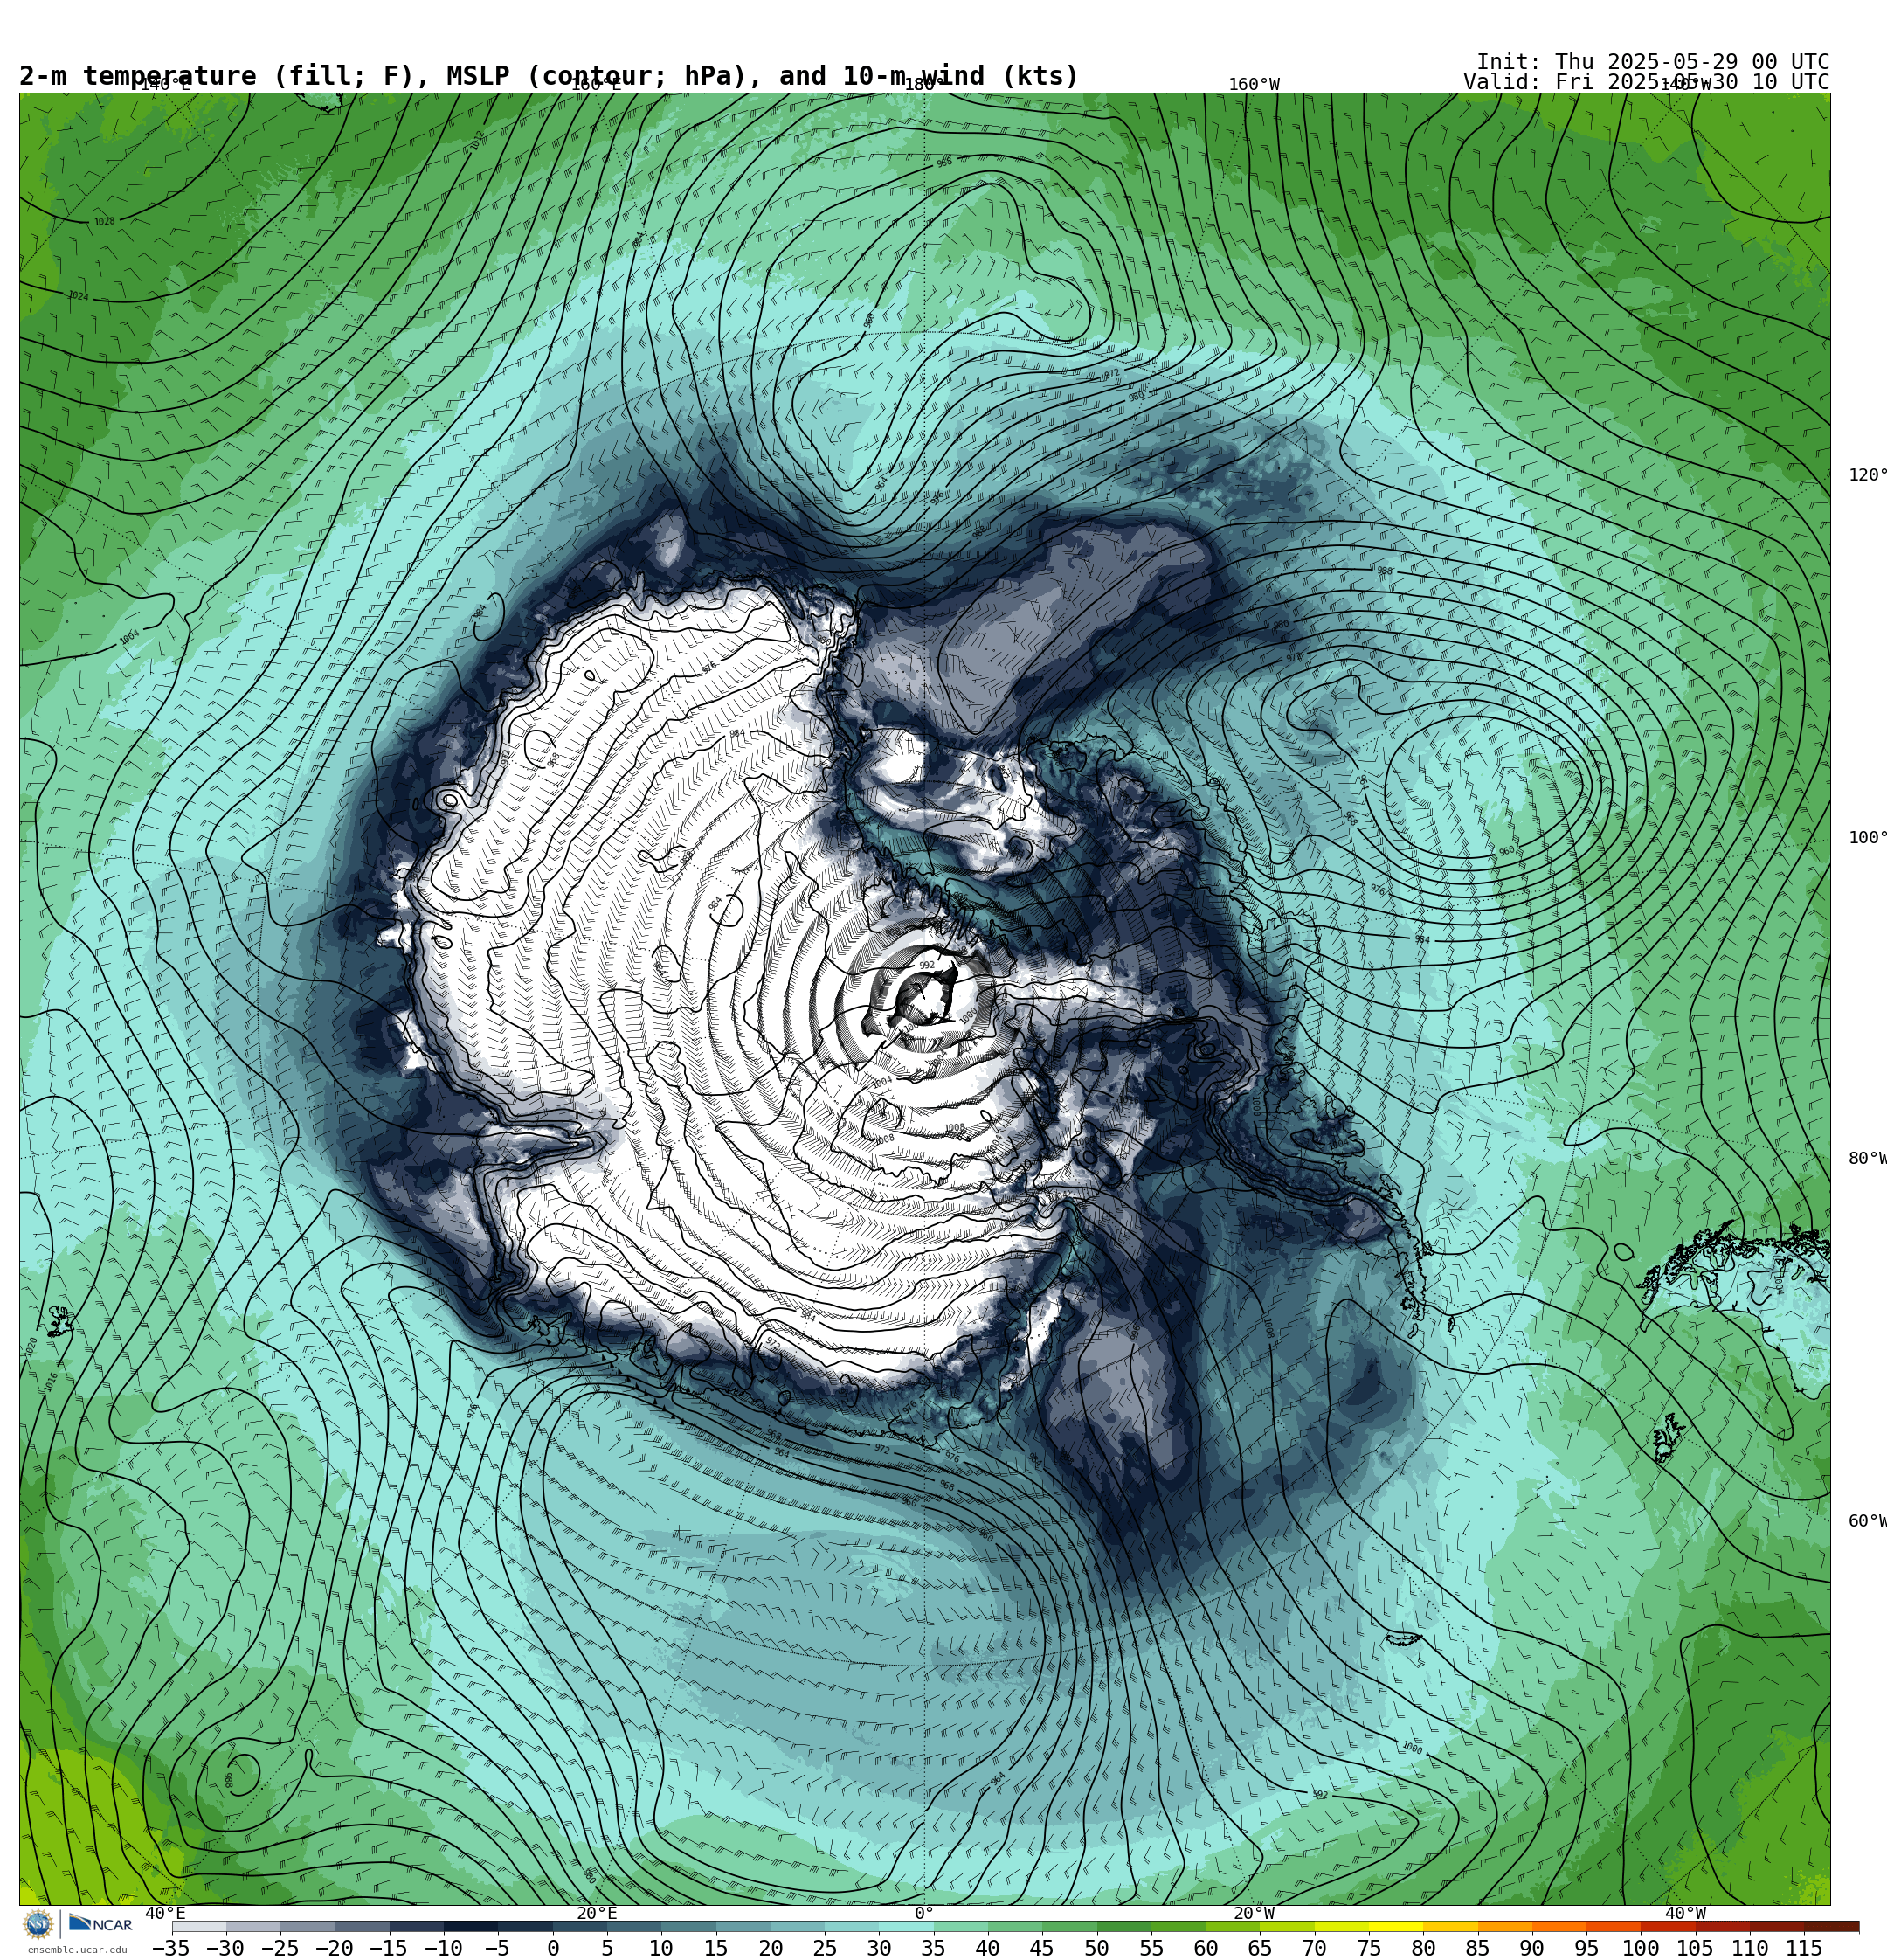
Task: Click the Valid time line in the header
Action: (1646, 82)
